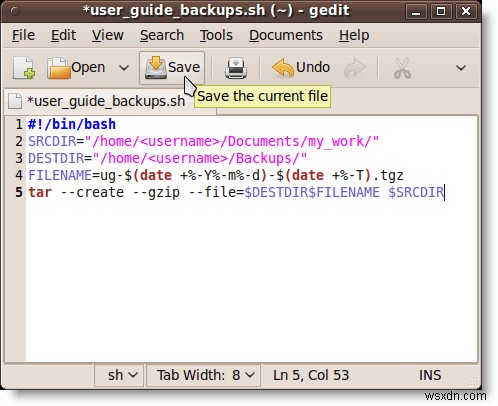Undo the last action
The height and width of the screenshot is (406, 498).
[x=301, y=68]
